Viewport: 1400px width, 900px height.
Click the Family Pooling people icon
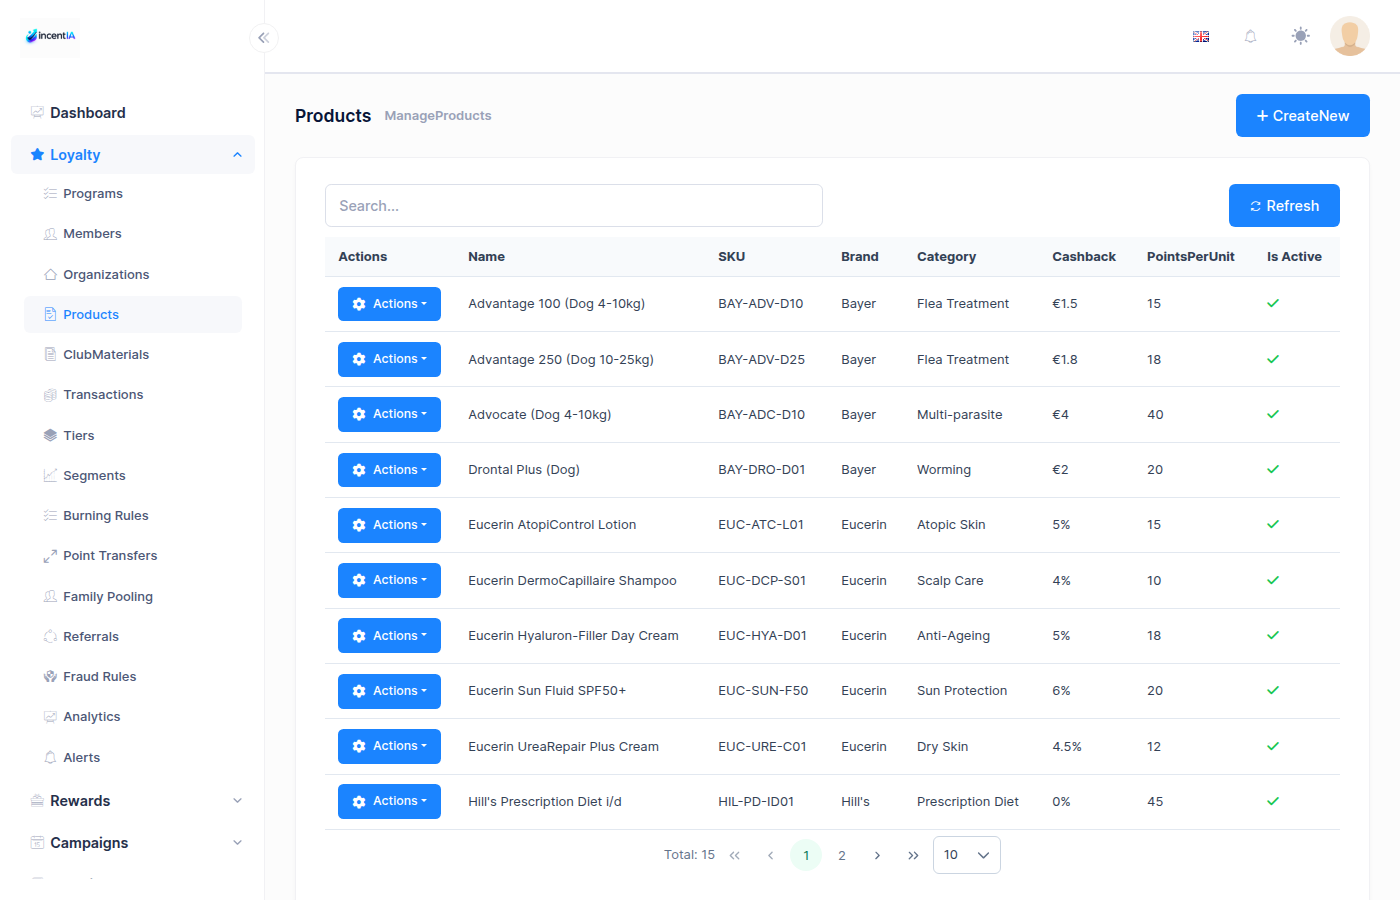click(x=50, y=597)
